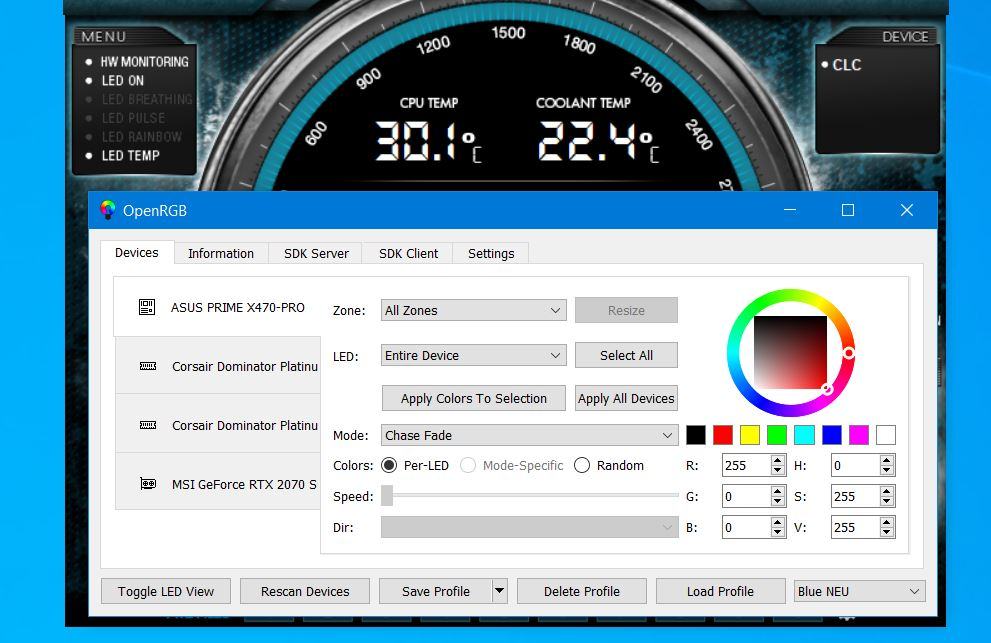Open the Save Profile arrow menu
Screen dimensions: 991x643
pyautogui.click(x=499, y=591)
